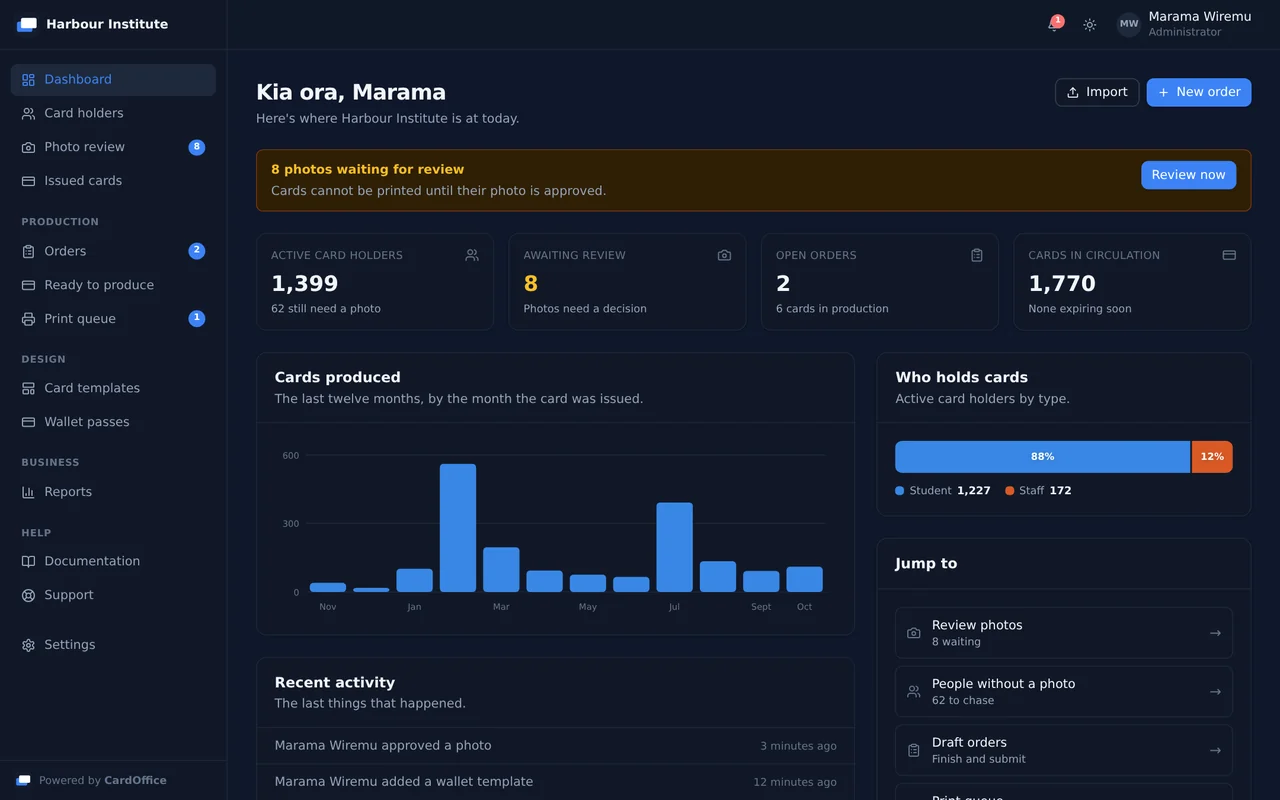This screenshot has width=1280, height=800.
Task: Open the notifications bell
Action: (x=1054, y=24)
